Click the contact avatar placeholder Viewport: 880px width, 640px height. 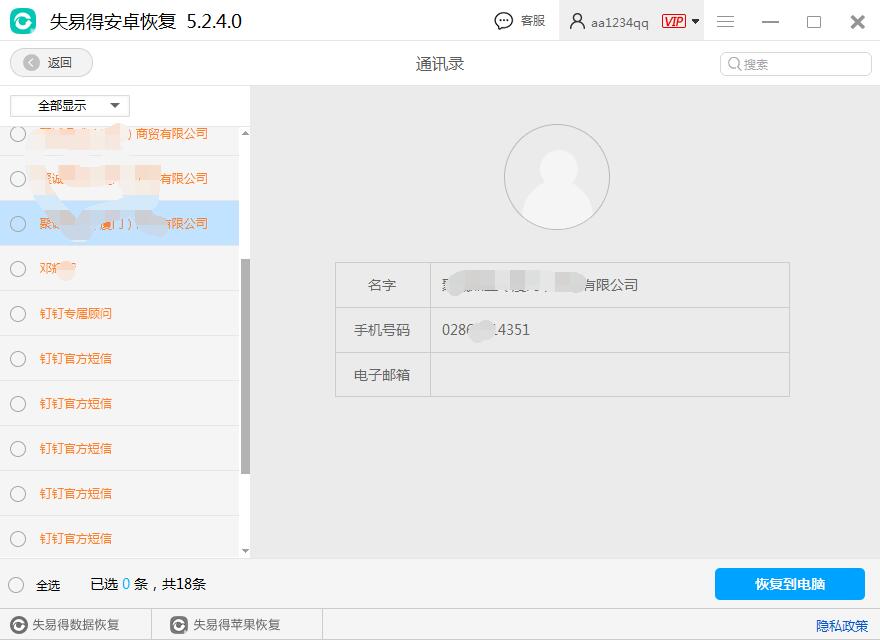pos(557,176)
